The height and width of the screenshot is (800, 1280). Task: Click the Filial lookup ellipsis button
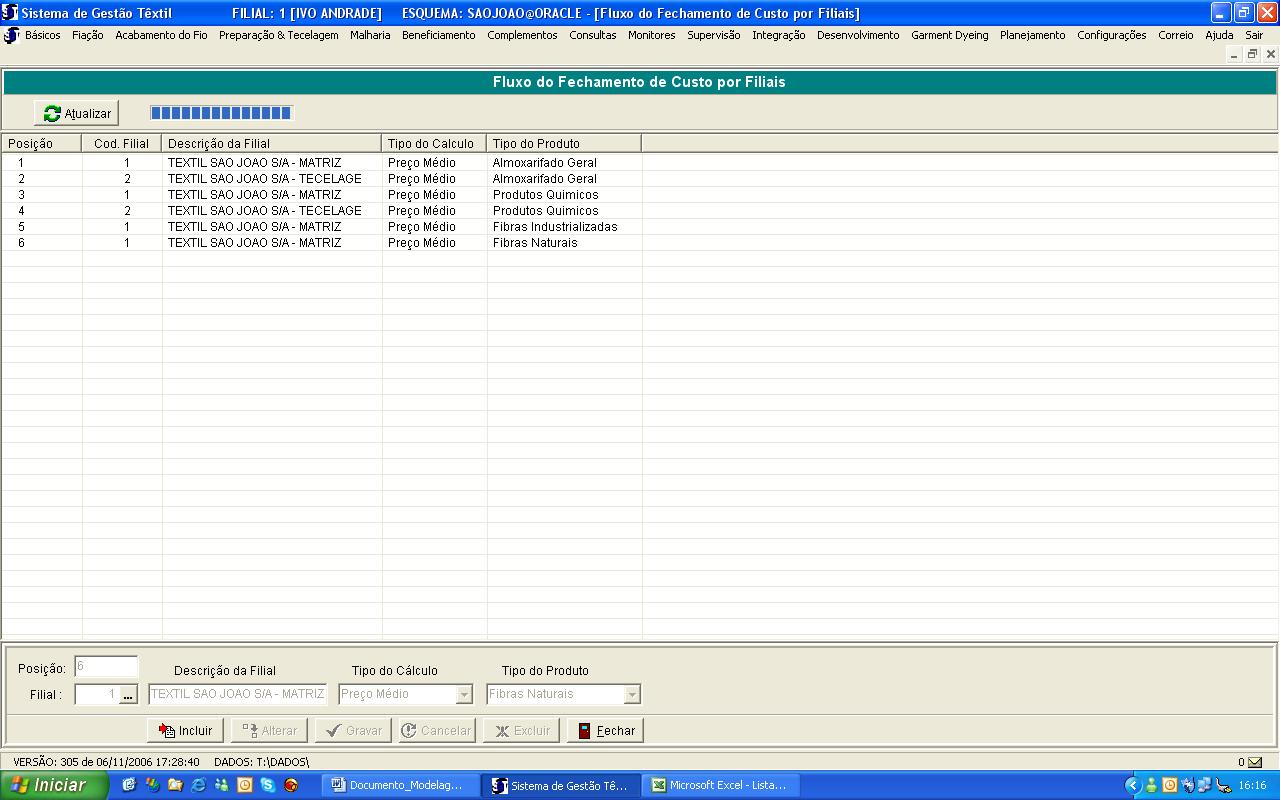tap(128, 694)
